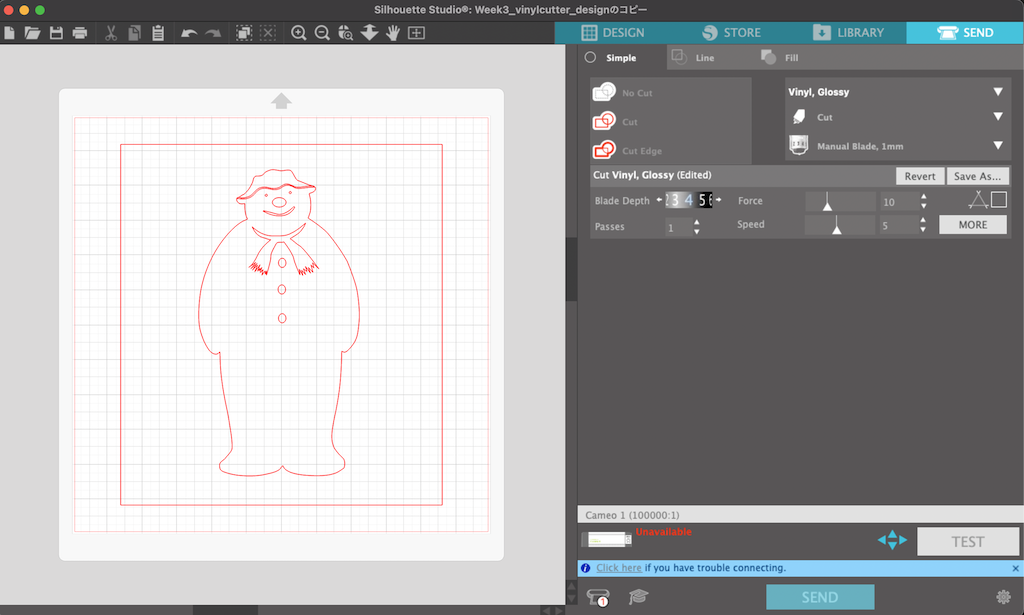Image resolution: width=1024 pixels, height=615 pixels.
Task: Increase Force value with up stepper
Action: coord(923,197)
